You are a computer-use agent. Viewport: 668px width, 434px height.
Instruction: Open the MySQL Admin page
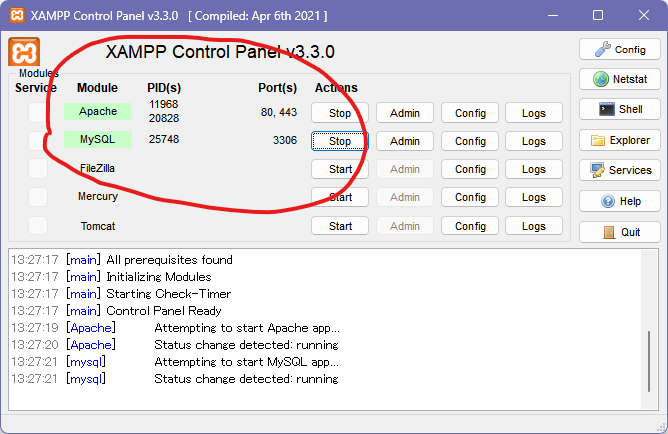tap(404, 141)
